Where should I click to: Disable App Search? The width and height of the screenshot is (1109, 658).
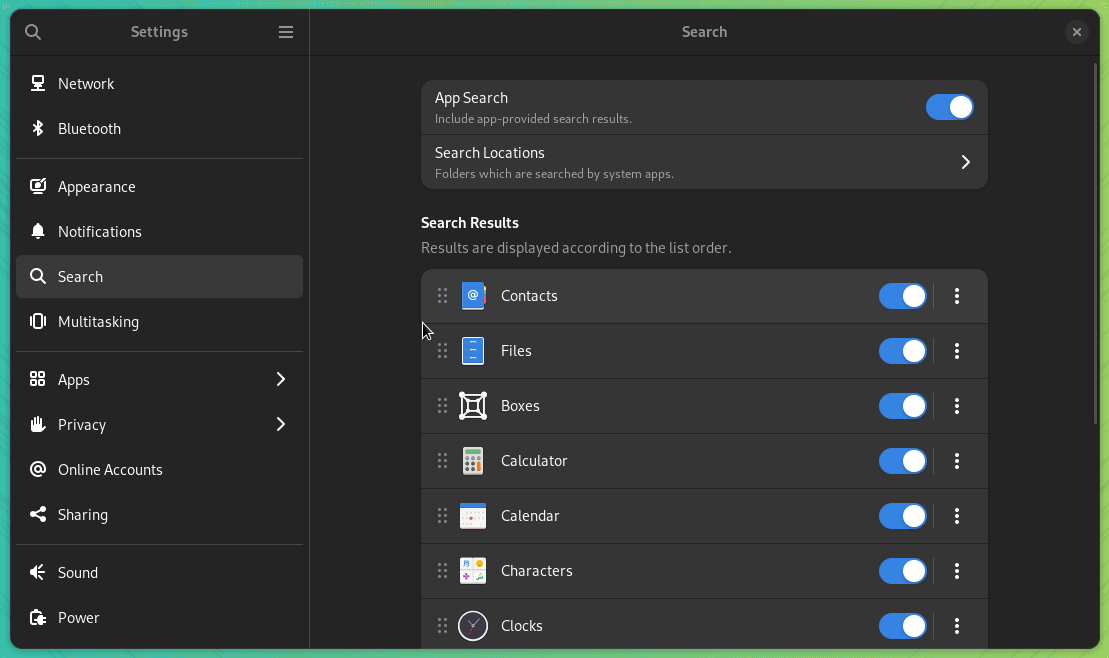(949, 106)
